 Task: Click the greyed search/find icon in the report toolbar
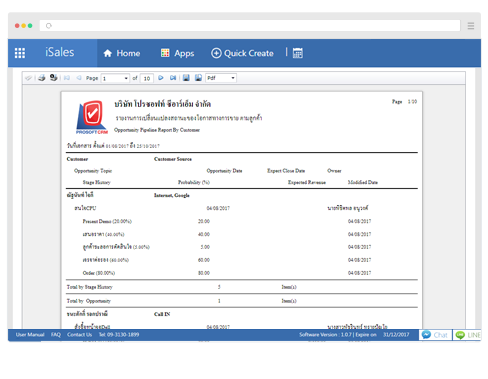(x=29, y=78)
